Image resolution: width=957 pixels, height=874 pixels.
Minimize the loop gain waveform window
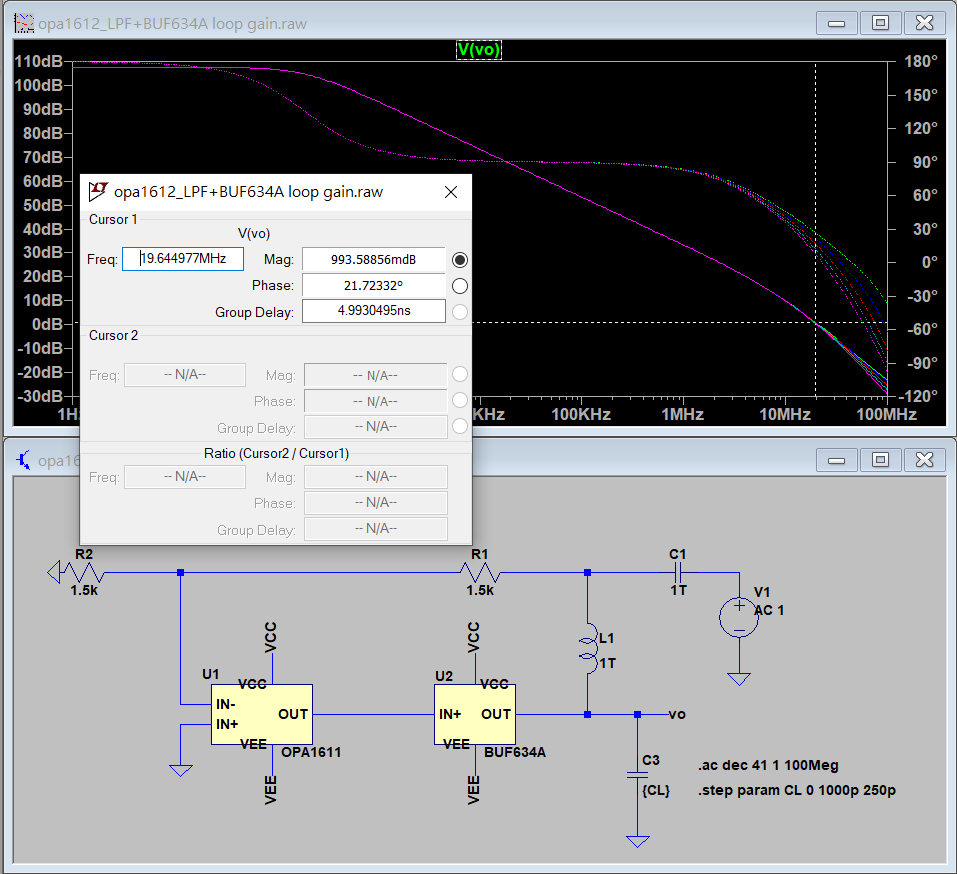coord(836,23)
